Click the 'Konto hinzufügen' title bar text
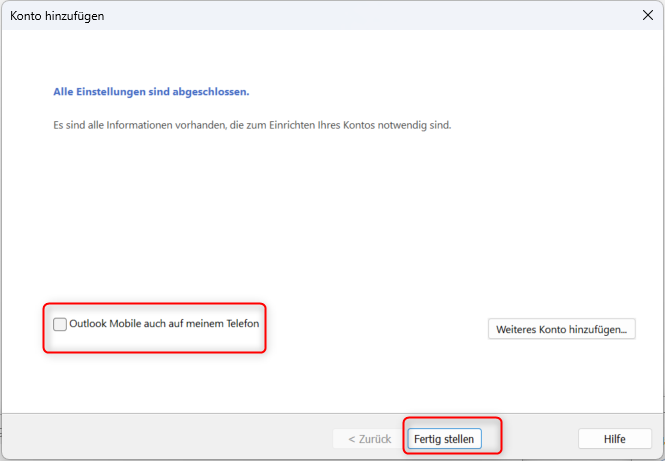 click(x=57, y=16)
